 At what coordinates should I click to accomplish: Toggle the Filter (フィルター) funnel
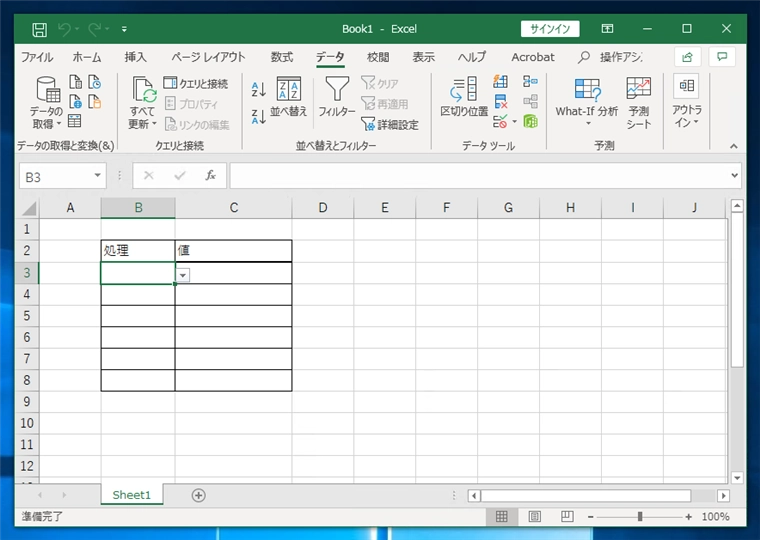[337, 96]
